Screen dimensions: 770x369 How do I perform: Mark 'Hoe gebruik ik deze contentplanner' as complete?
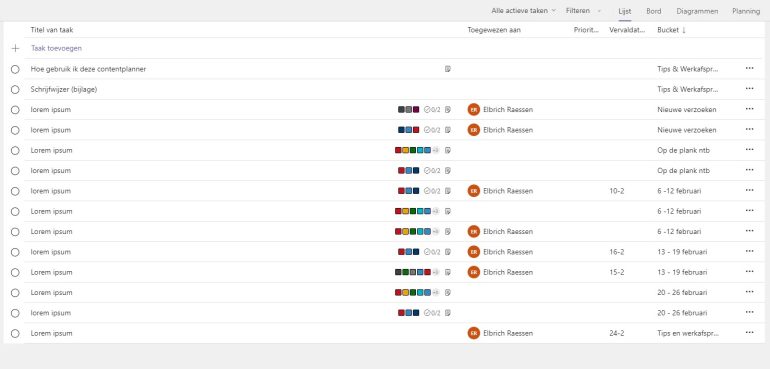pos(15,69)
